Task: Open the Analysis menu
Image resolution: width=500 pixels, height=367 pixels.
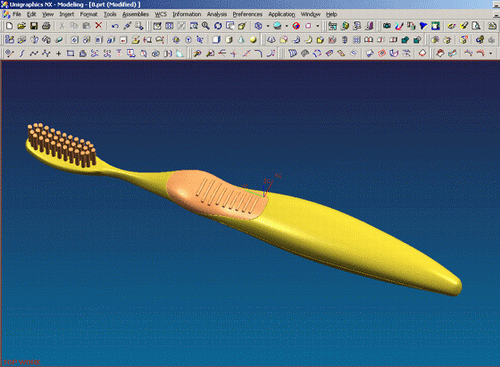Action: point(217,14)
